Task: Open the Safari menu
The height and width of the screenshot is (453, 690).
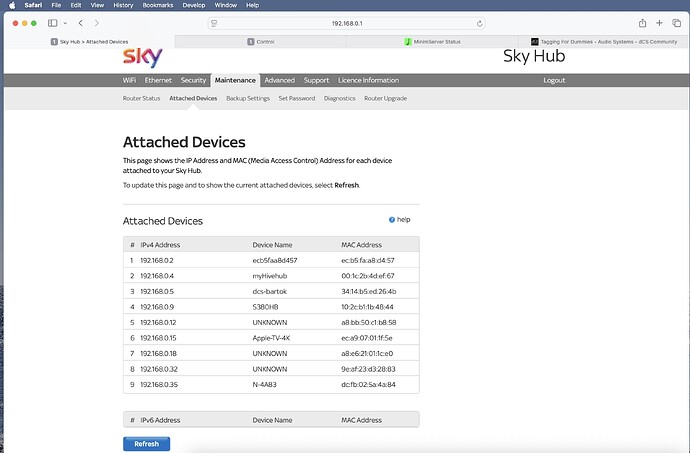Action: tap(33, 5)
